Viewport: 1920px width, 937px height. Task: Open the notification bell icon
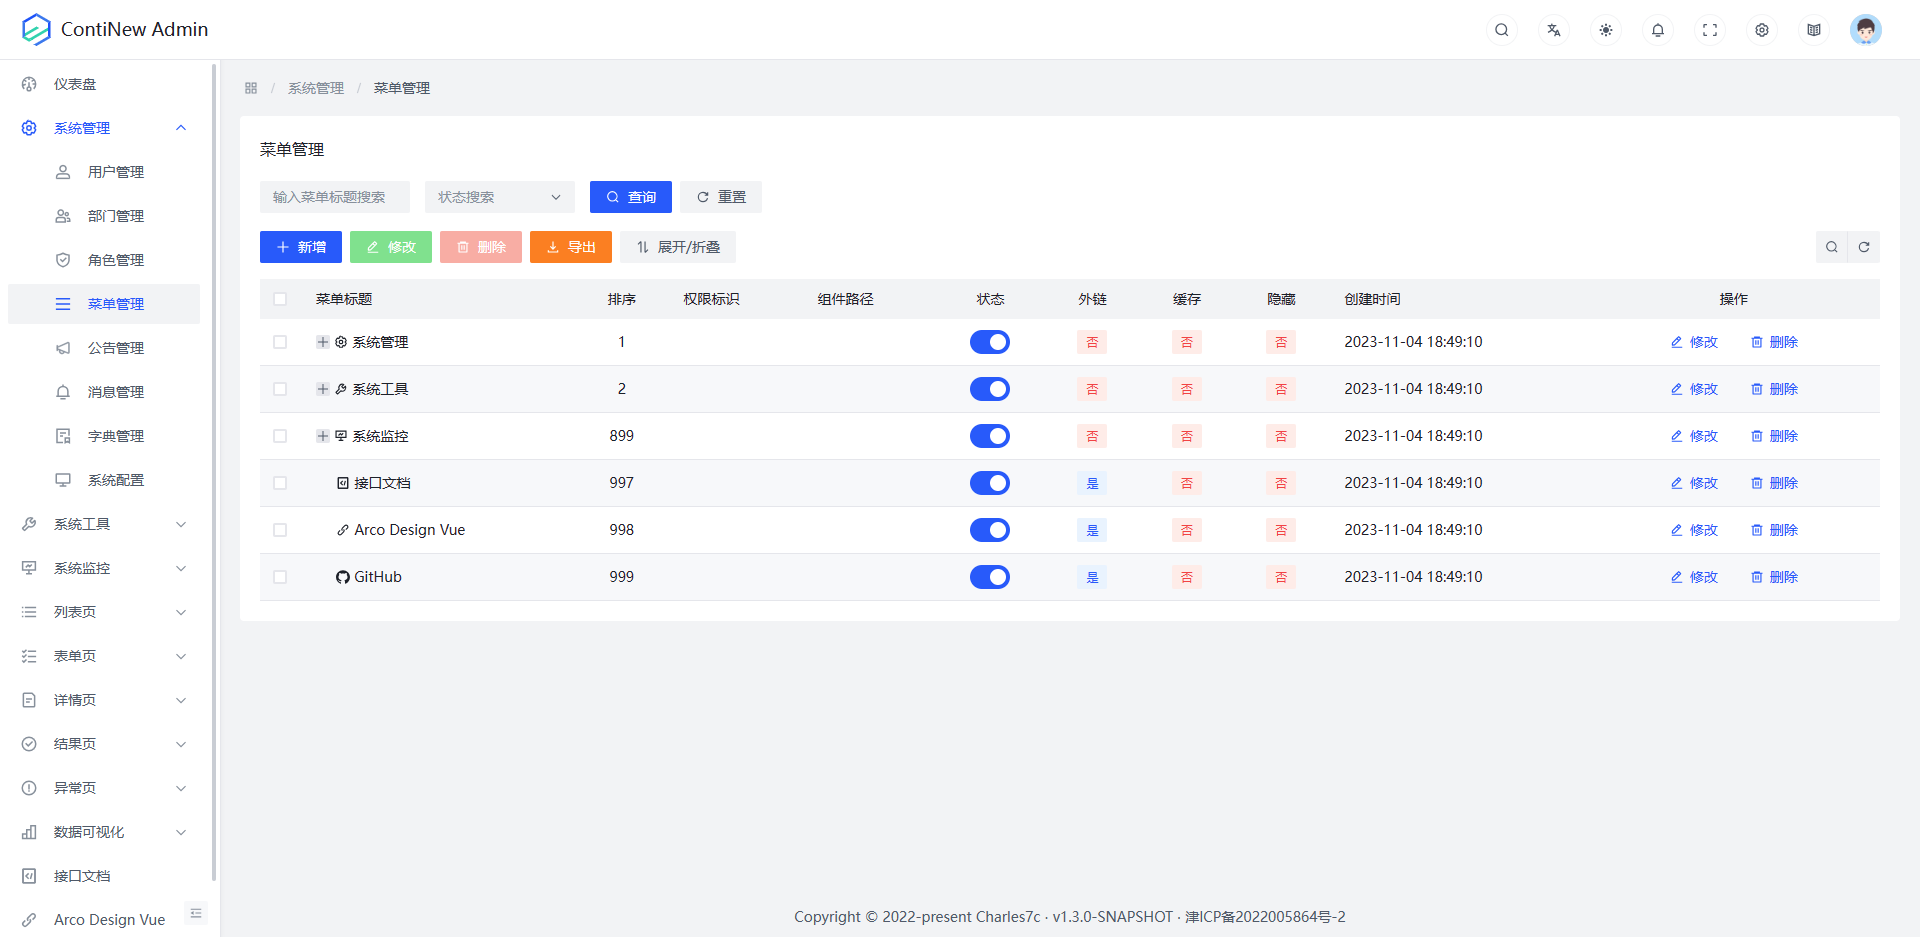pos(1657,30)
